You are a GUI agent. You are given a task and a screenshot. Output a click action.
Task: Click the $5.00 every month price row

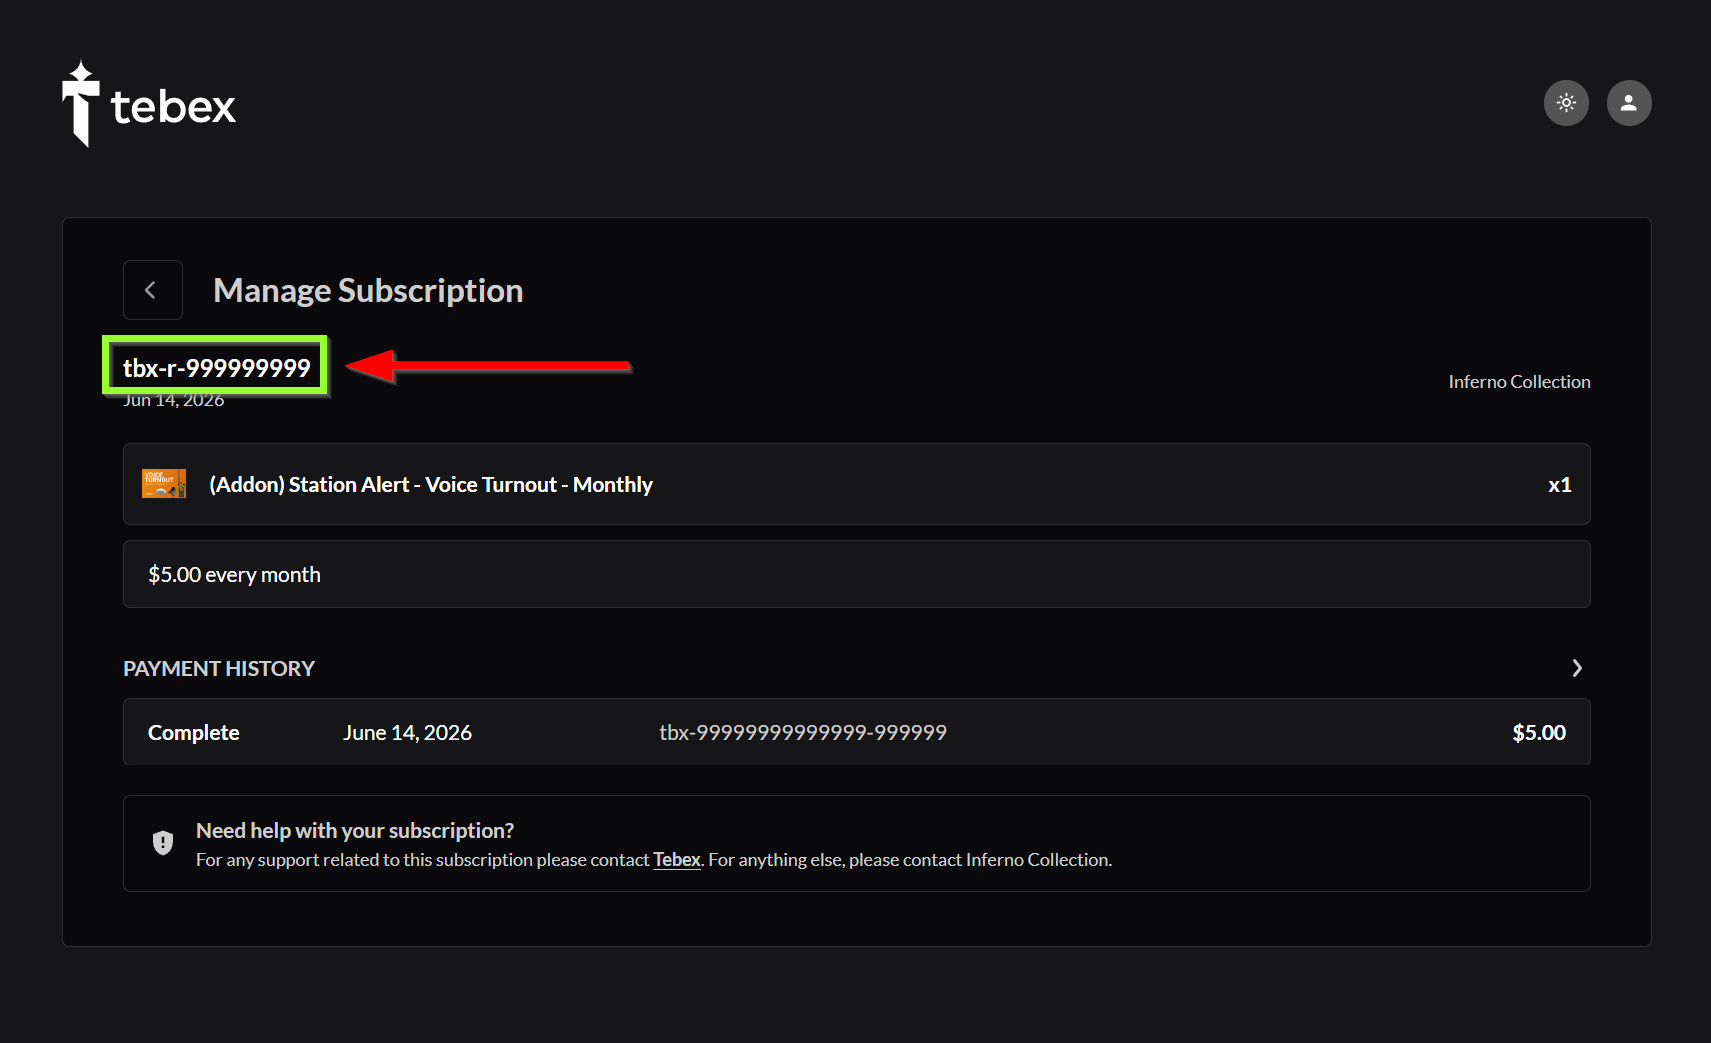pos(857,574)
